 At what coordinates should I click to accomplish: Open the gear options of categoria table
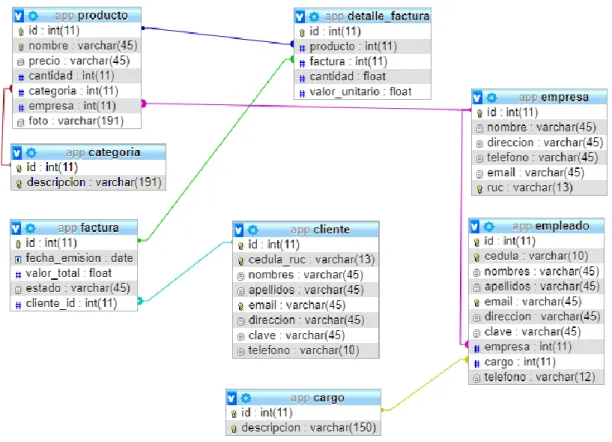pyautogui.click(x=31, y=153)
